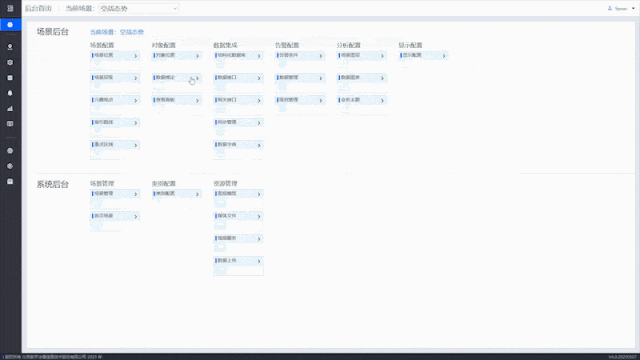The width and height of the screenshot is (640, 360).
Task: Open the bar chart analysis icon in sidebar
Action: pyautogui.click(x=10, y=109)
